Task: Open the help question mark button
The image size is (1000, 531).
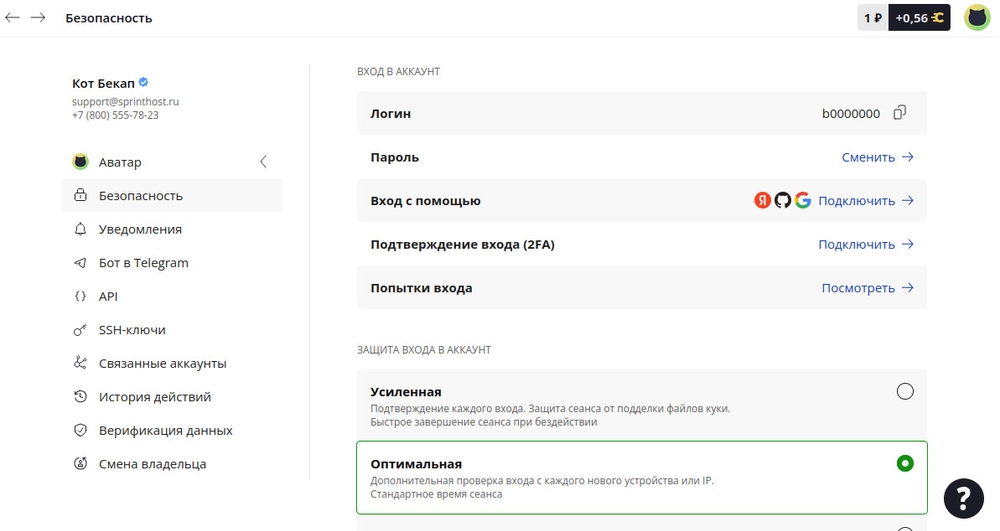Action: (x=964, y=498)
